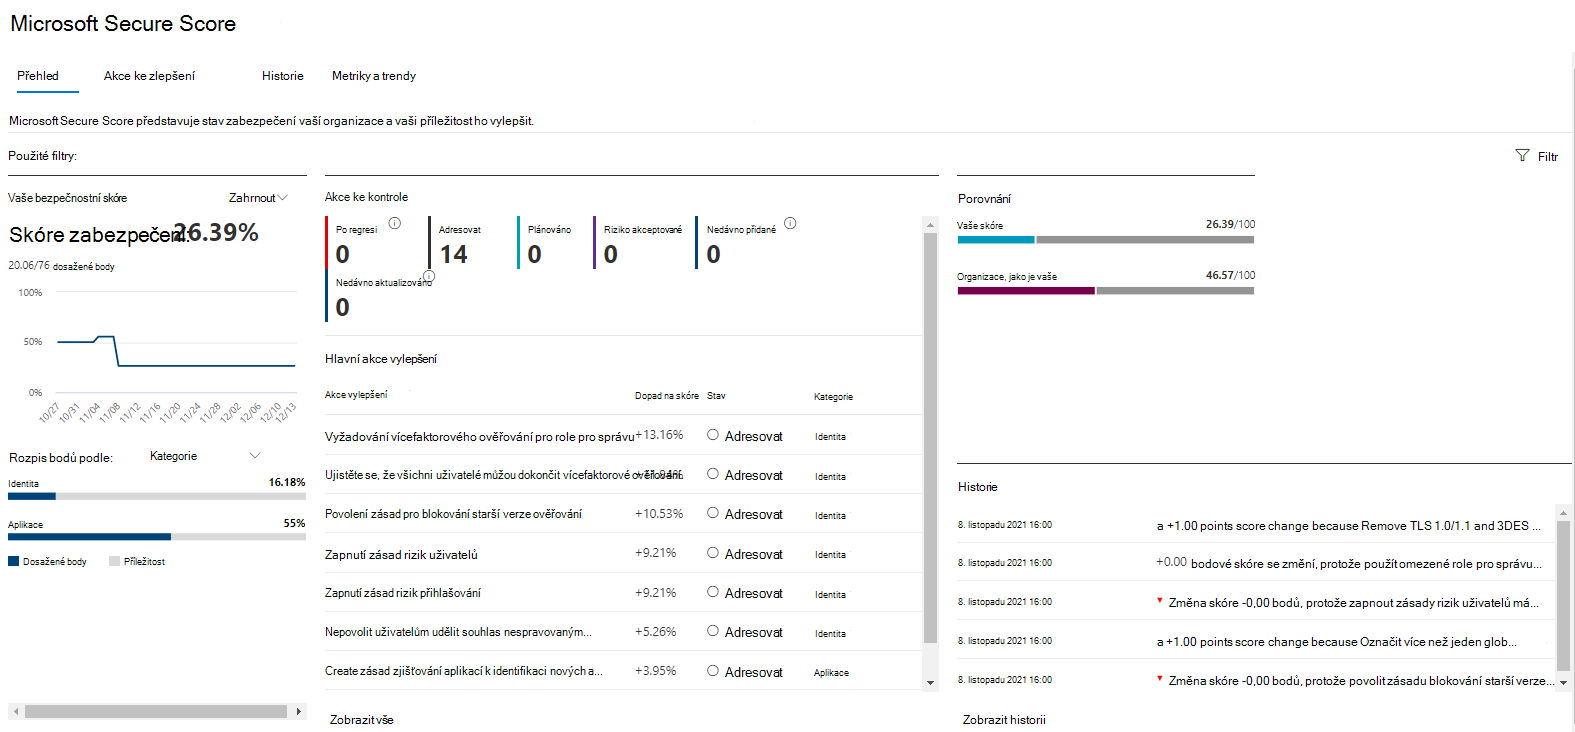Screen dimensions: 1575x732
Task: Click the Po regresi count
Action: coord(343,254)
